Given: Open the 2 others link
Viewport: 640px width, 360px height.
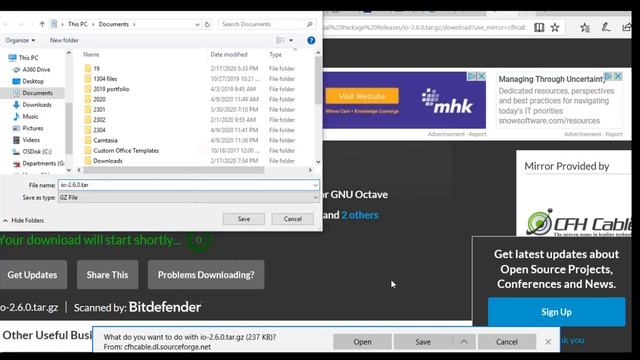Looking at the screenshot, I should [x=360, y=215].
